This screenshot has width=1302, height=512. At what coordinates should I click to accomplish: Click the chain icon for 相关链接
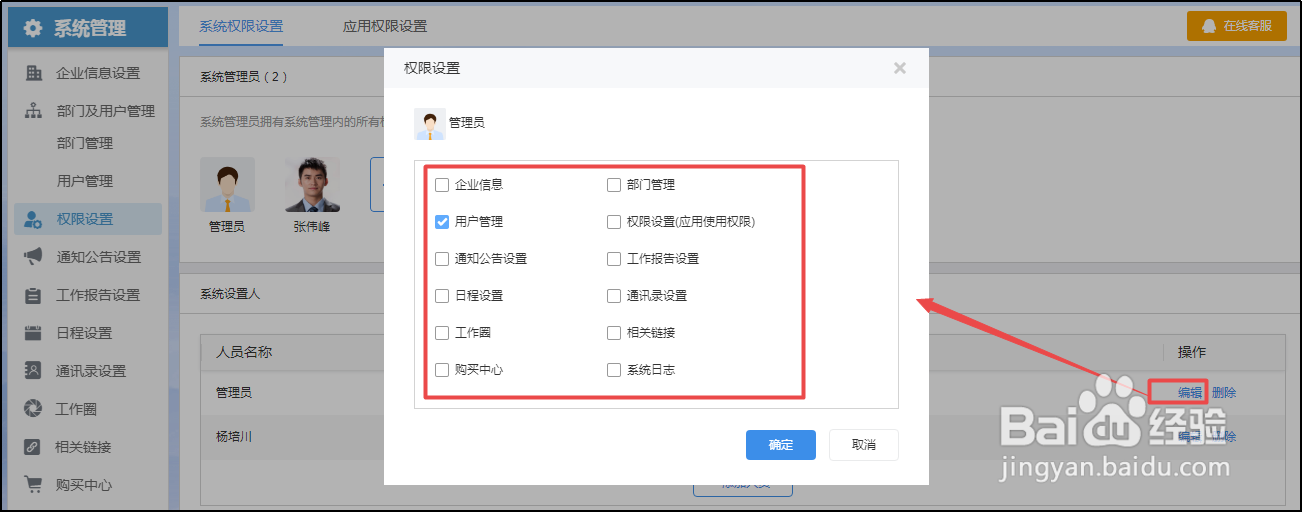(x=33, y=447)
